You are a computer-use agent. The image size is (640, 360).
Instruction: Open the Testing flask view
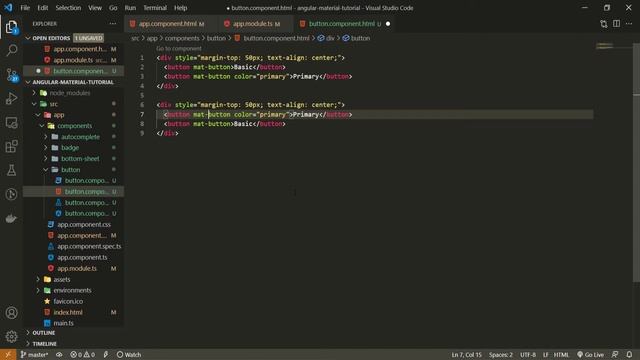(x=11, y=170)
